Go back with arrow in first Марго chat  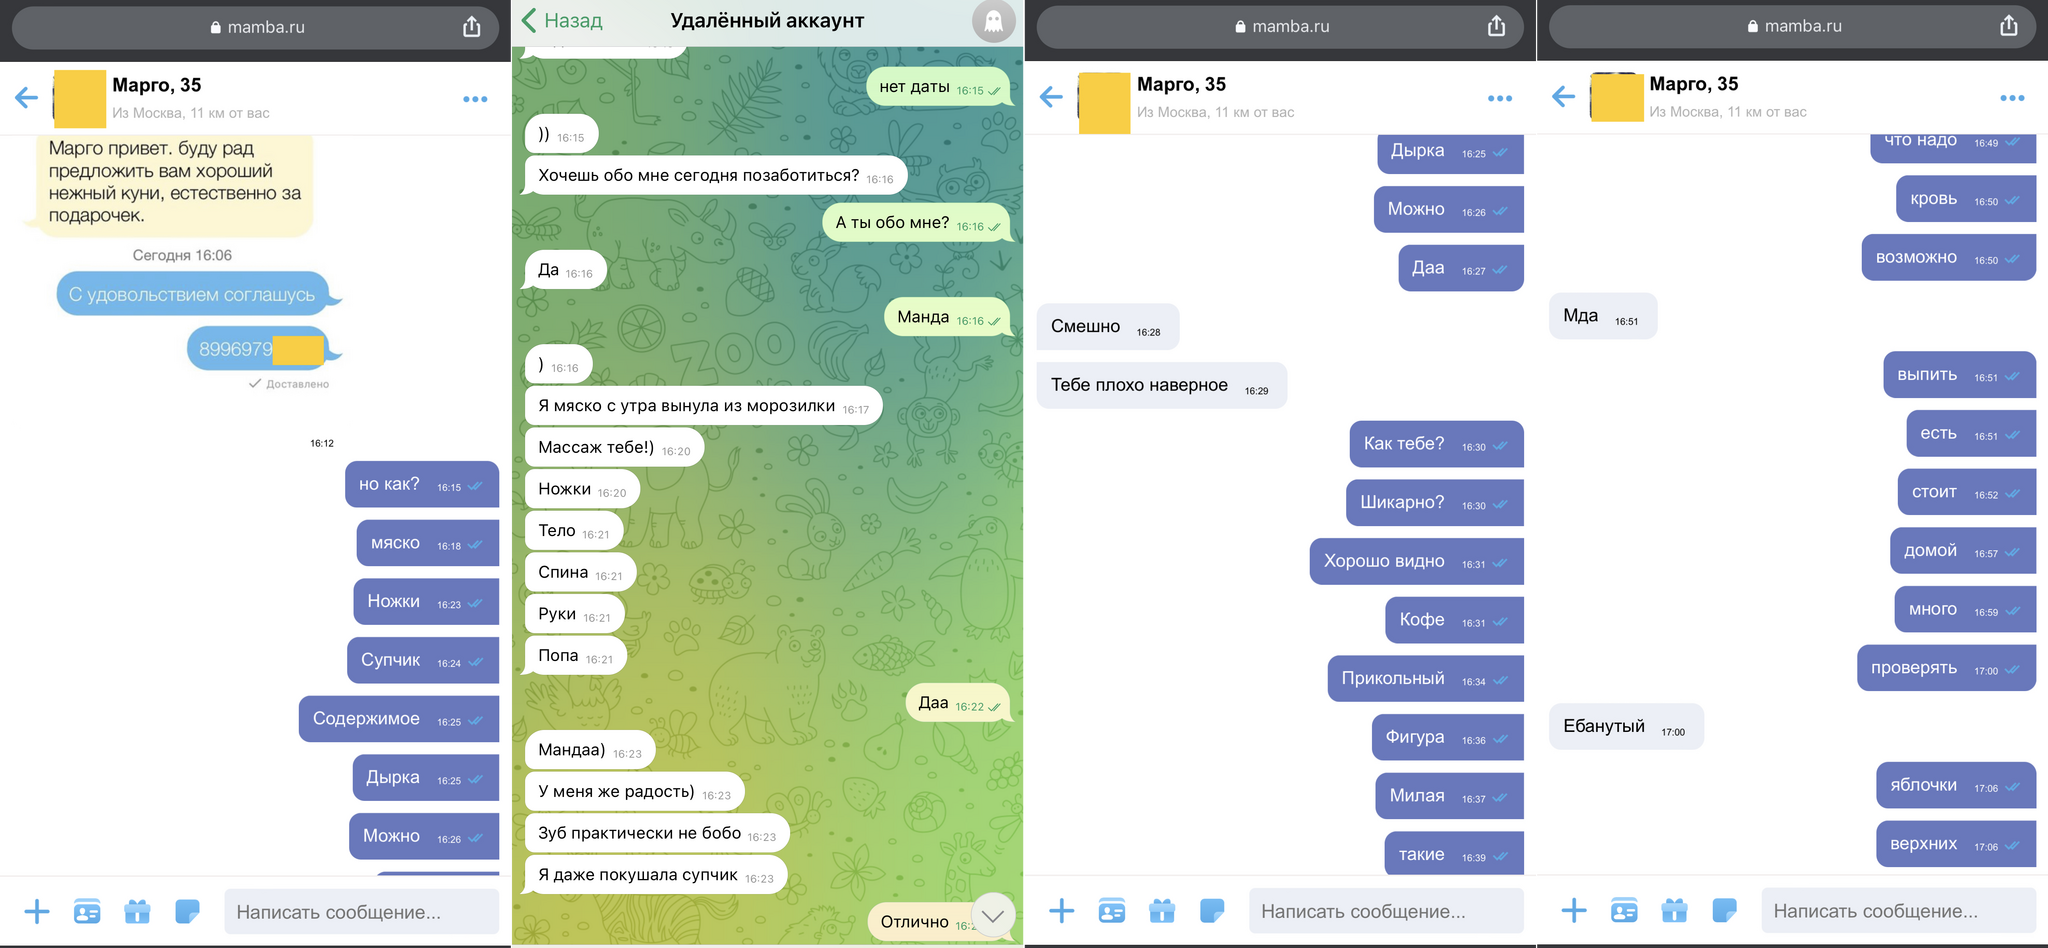pyautogui.click(x=27, y=98)
